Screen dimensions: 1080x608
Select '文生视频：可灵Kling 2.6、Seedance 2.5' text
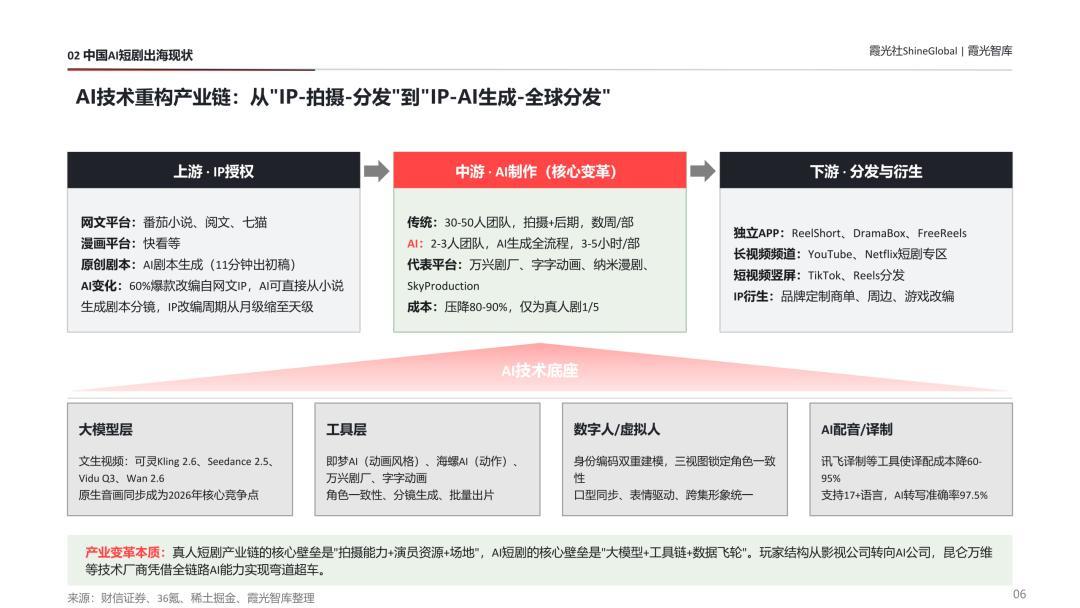[176, 461]
